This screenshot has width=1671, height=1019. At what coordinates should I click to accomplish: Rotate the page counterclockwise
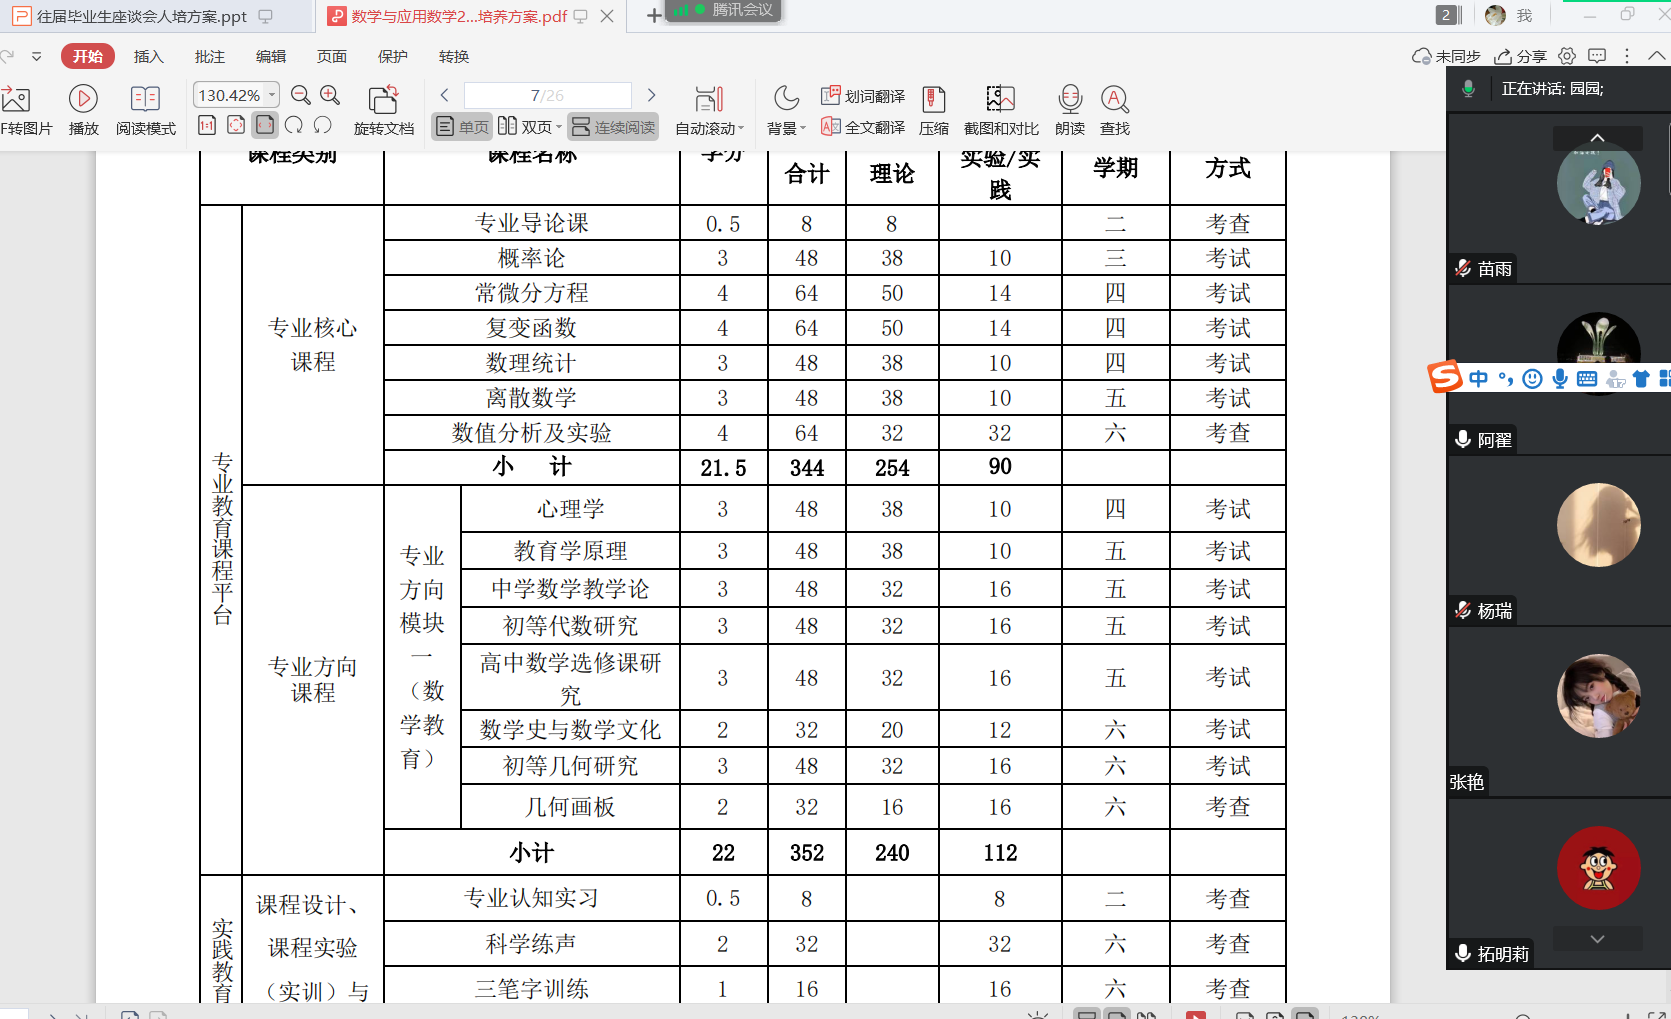coord(322,125)
